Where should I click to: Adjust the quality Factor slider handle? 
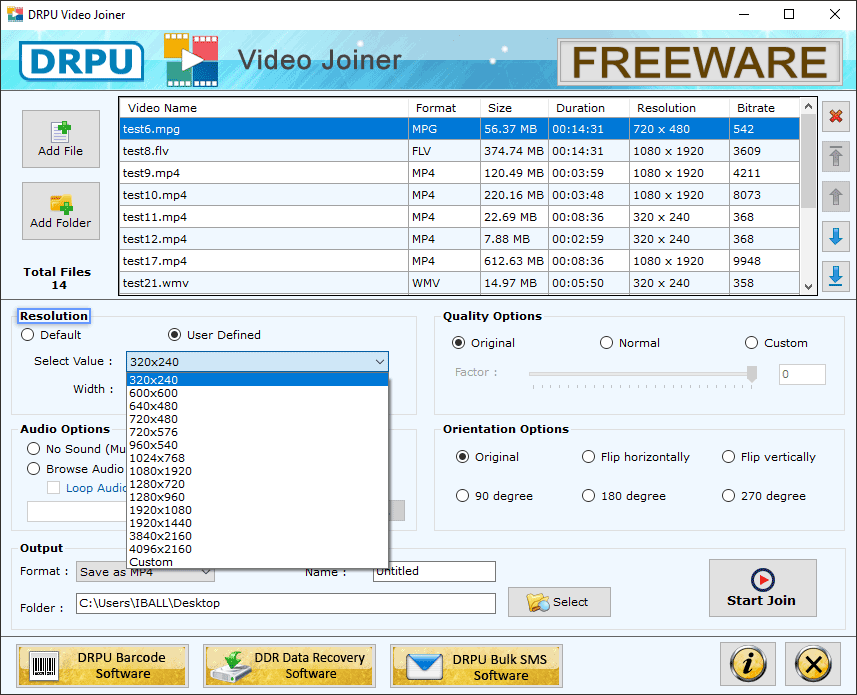point(752,374)
